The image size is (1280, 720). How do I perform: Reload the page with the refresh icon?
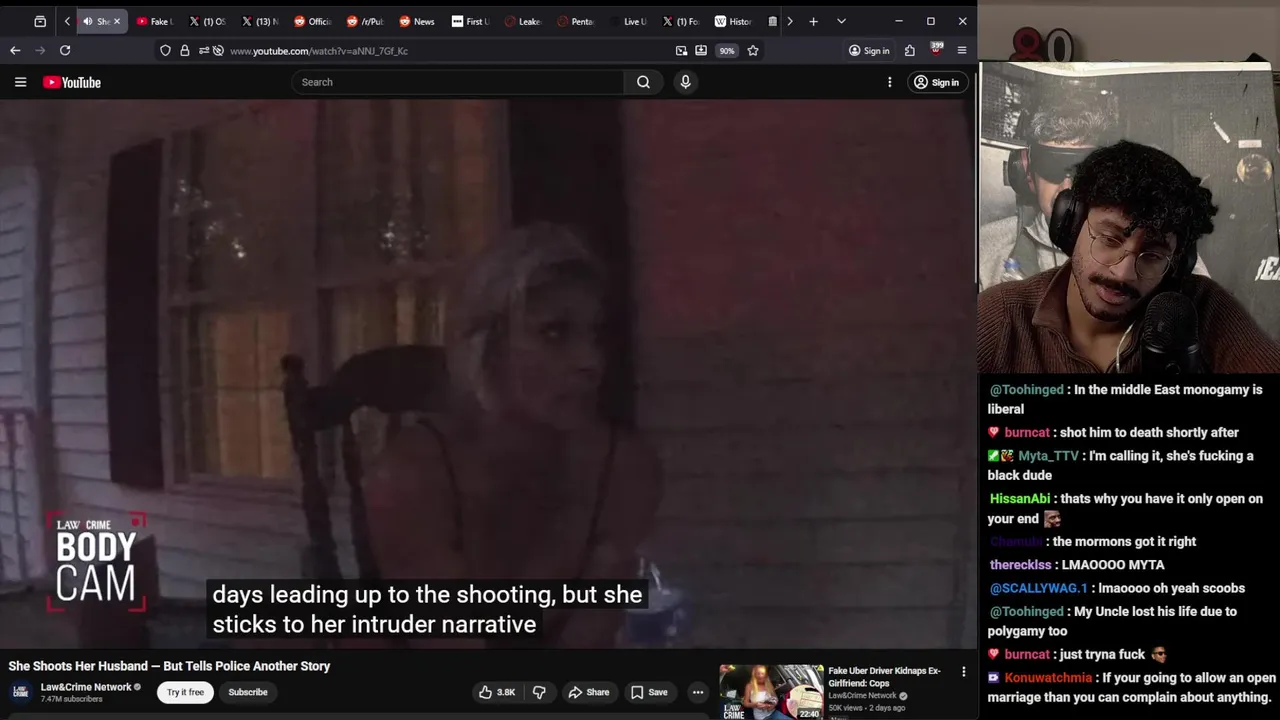tap(65, 50)
